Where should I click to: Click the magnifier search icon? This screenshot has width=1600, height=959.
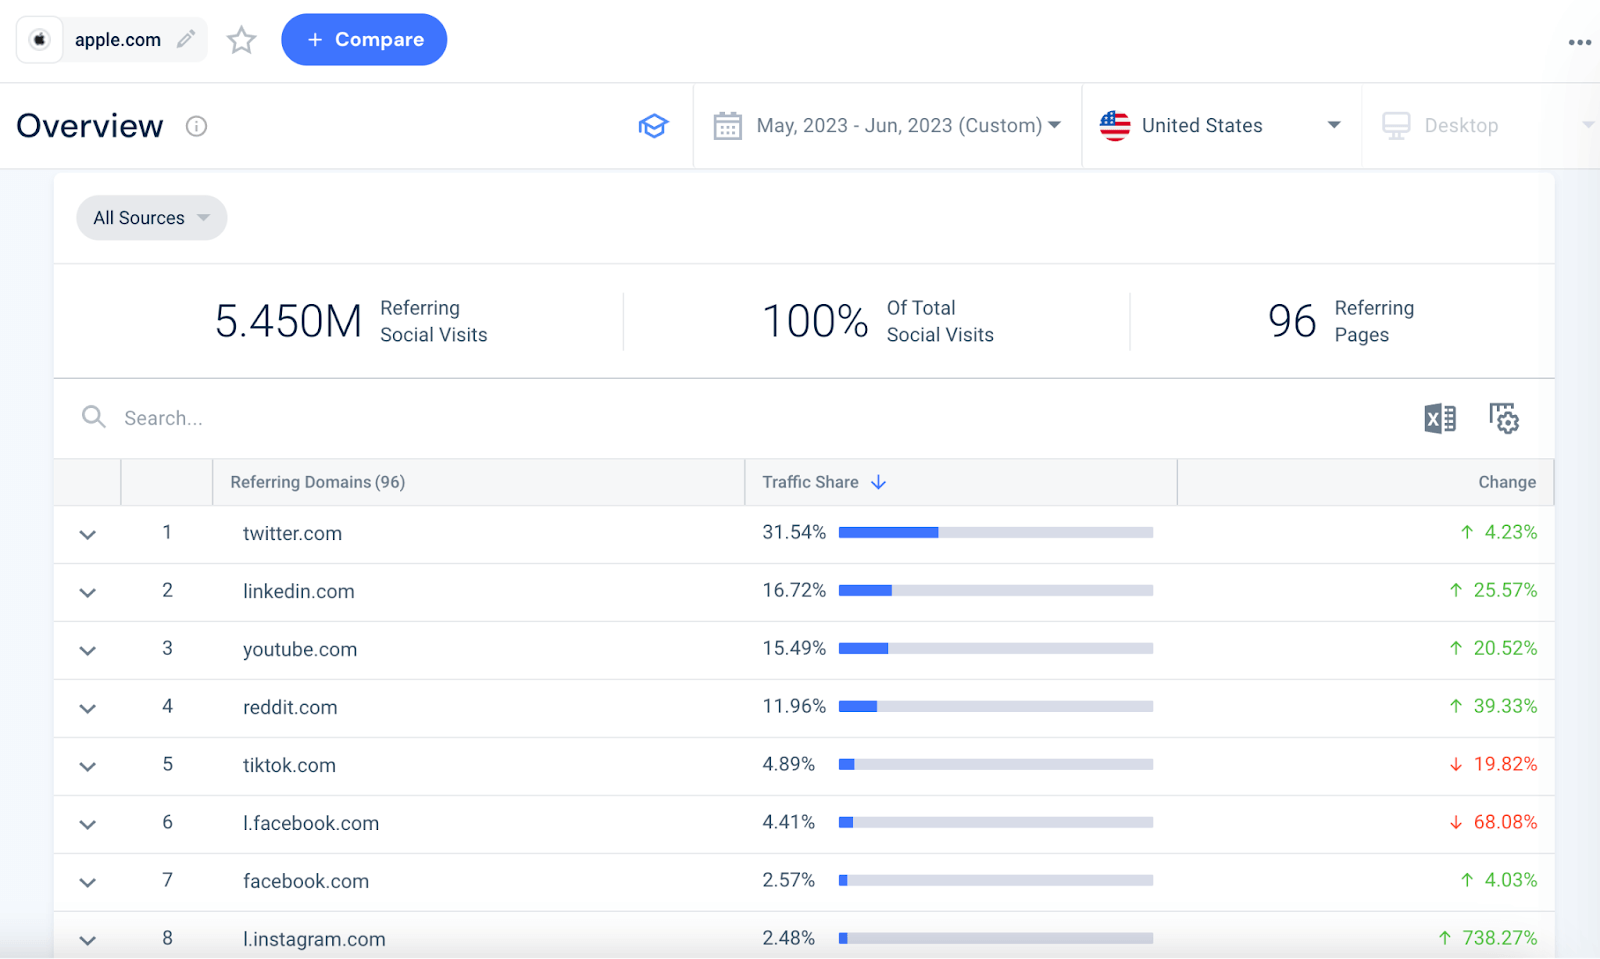[94, 417]
